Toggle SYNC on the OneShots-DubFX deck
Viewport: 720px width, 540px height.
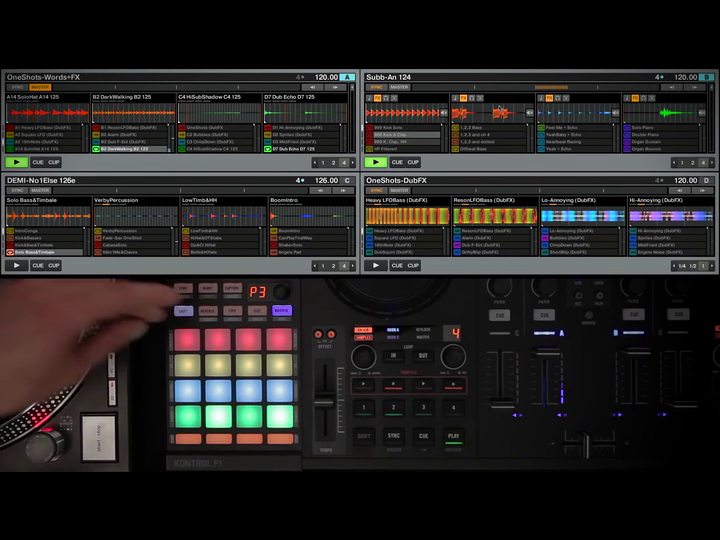tap(378, 190)
